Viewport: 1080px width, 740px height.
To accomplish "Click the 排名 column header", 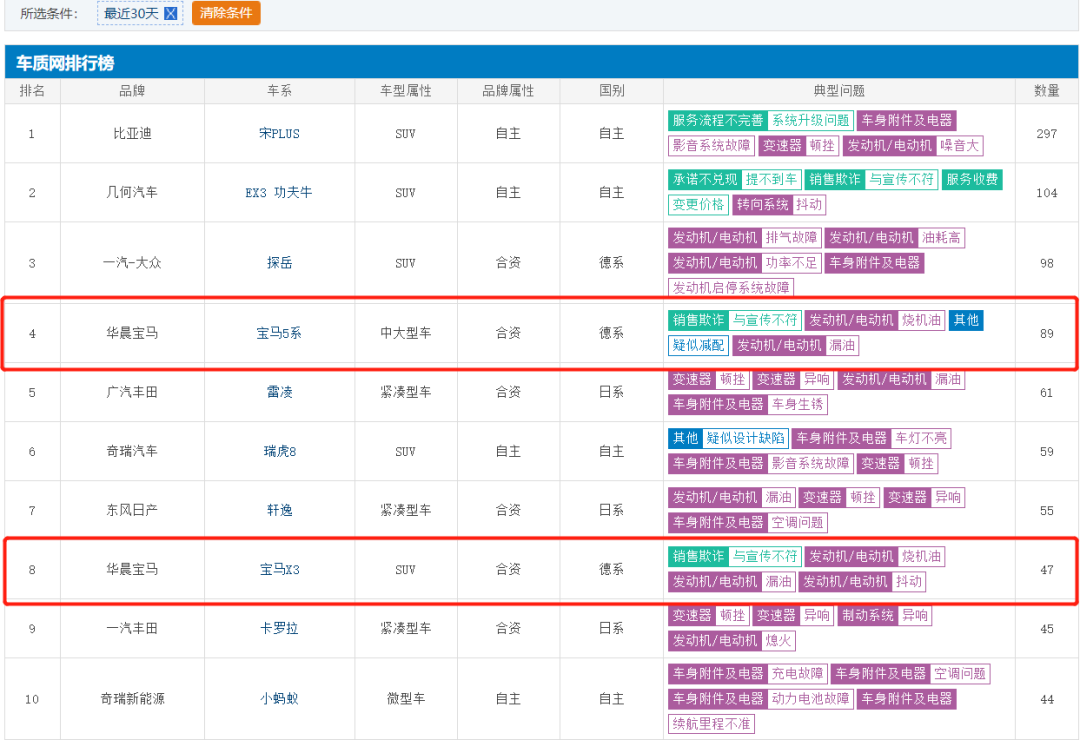I will 32,91.
